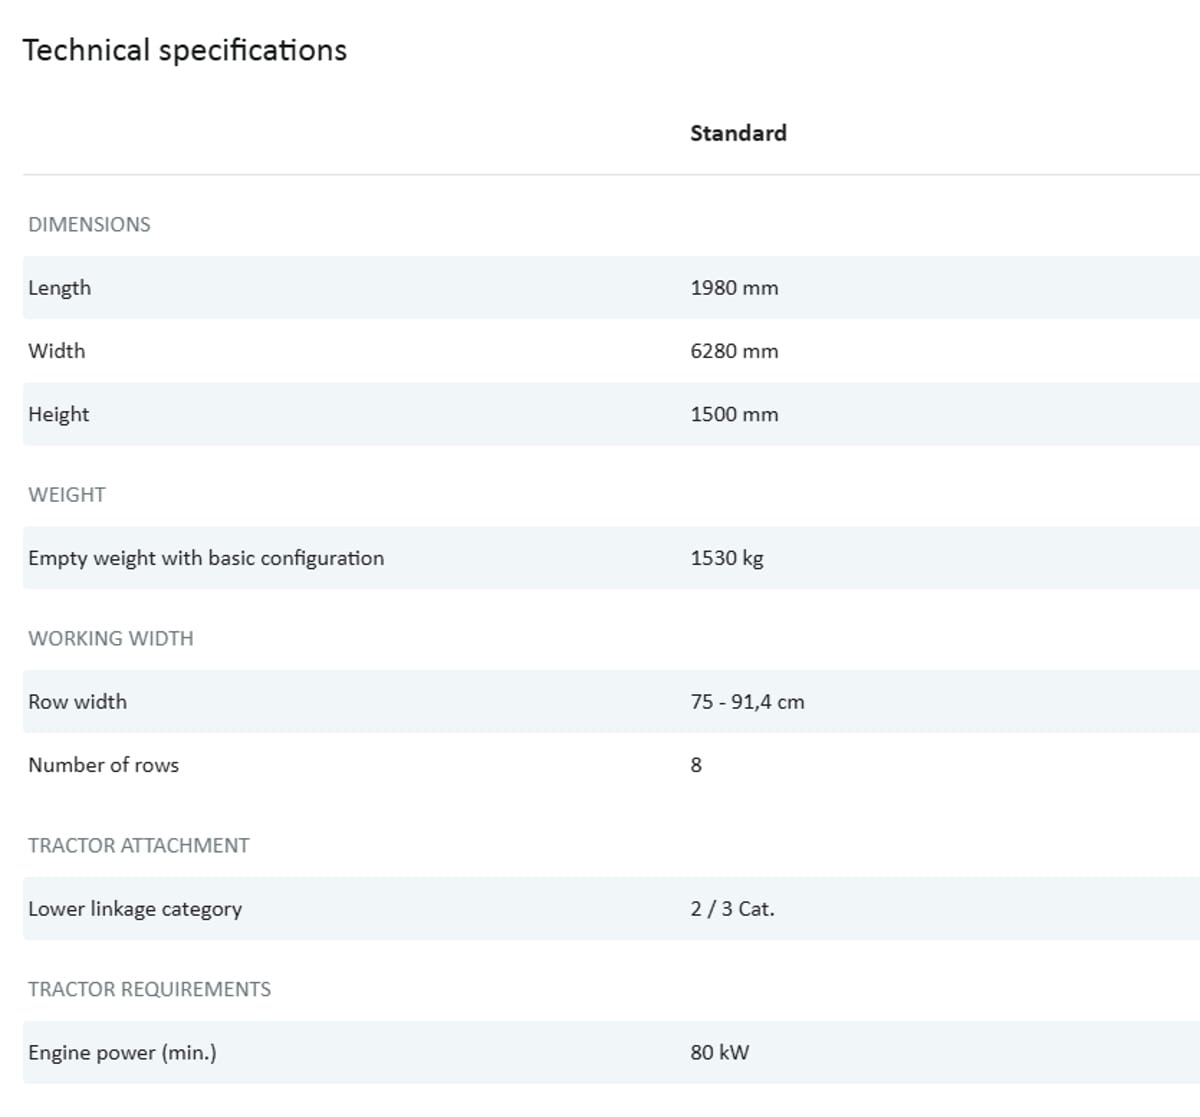Click Empty weight with basic configuration

206,558
